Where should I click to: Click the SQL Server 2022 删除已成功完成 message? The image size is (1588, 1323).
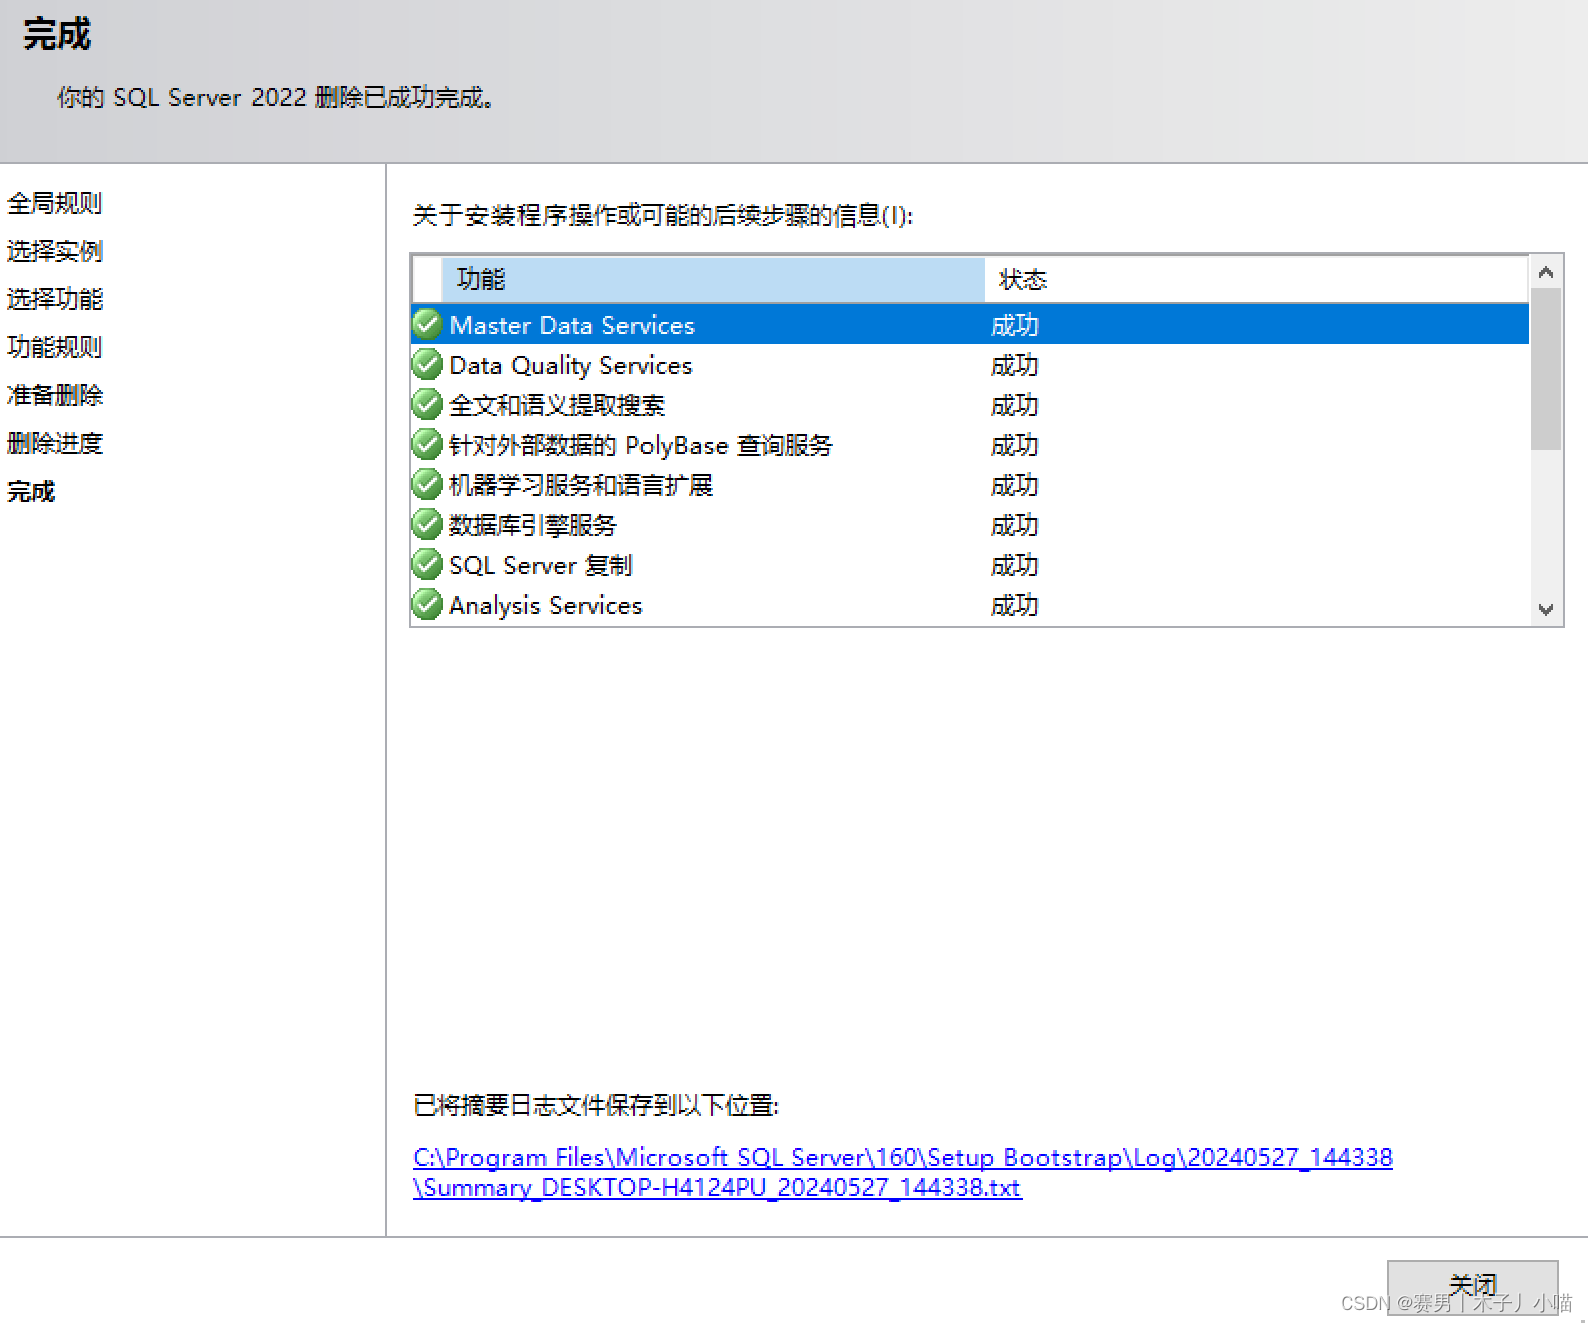pyautogui.click(x=276, y=97)
